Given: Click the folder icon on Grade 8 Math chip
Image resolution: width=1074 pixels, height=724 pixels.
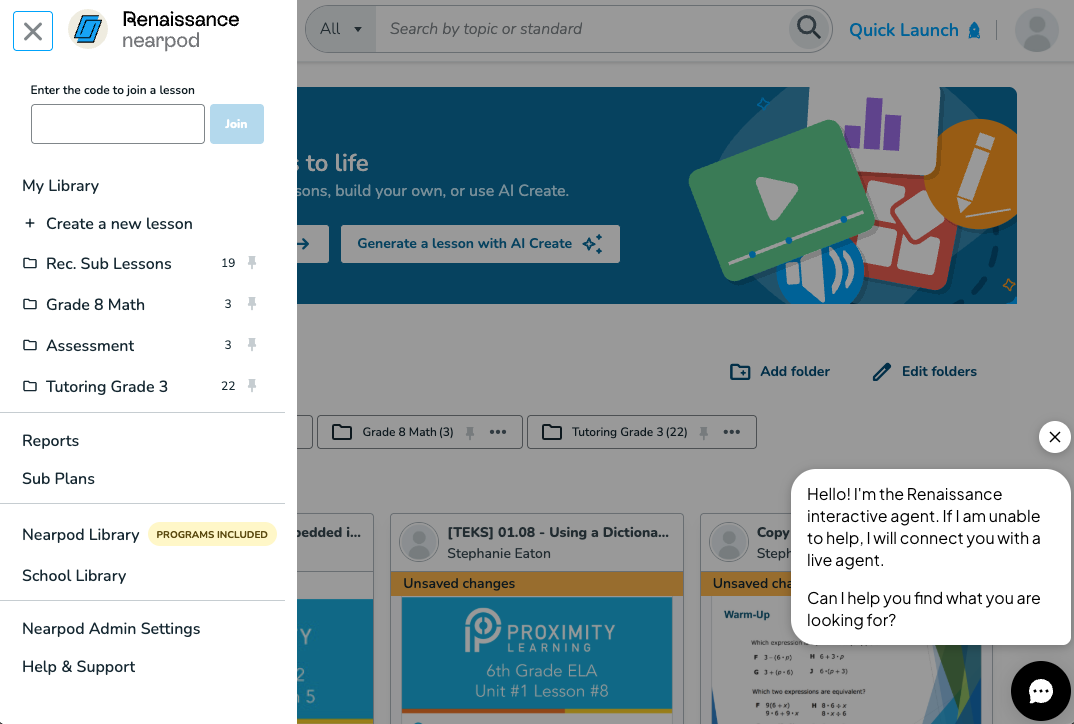Looking at the screenshot, I should tap(342, 432).
